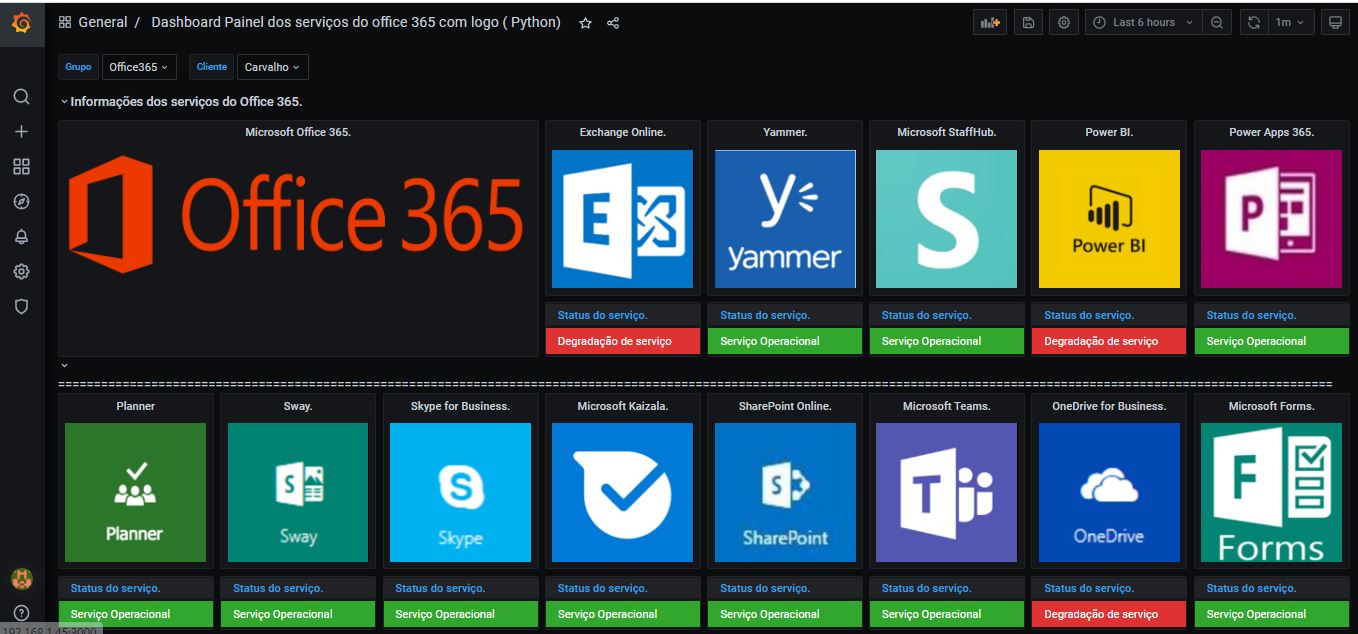This screenshot has width=1358, height=634.
Task: Refresh the dashboard now
Action: (1253, 22)
